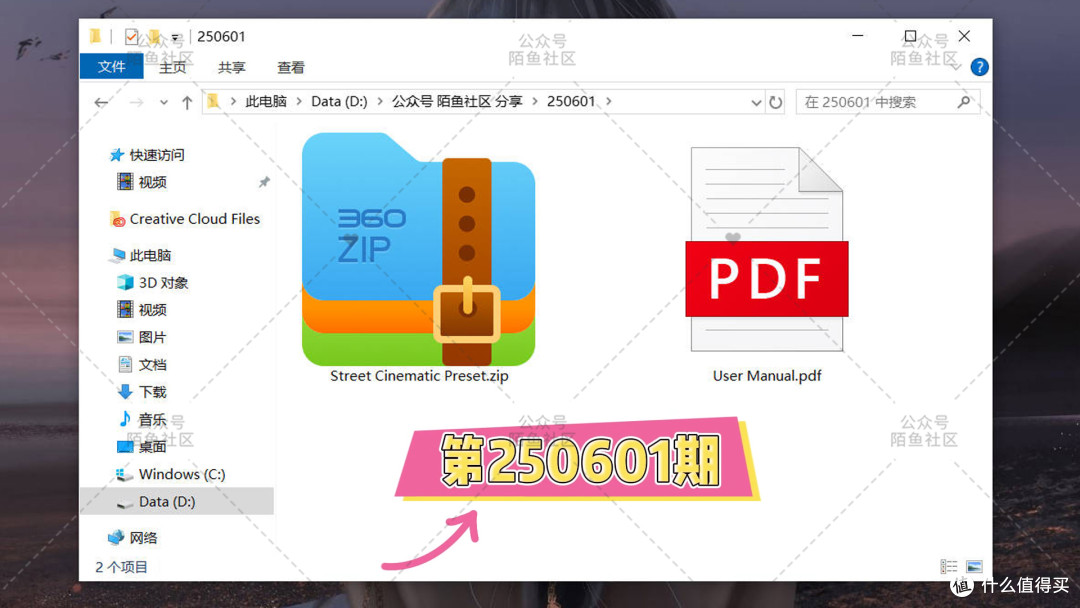Select Windows (C:) drive in sidebar
This screenshot has height=608, width=1080.
(x=182, y=474)
